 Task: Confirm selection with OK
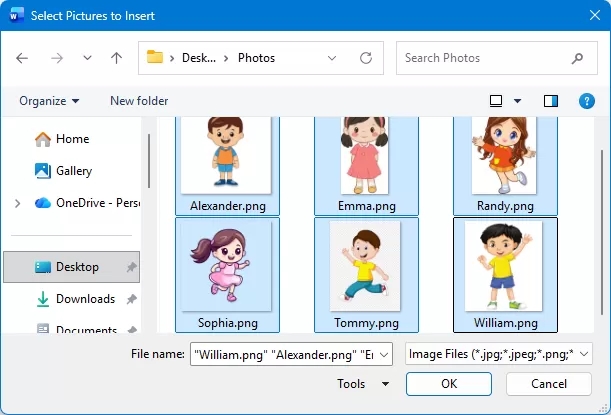pos(449,384)
